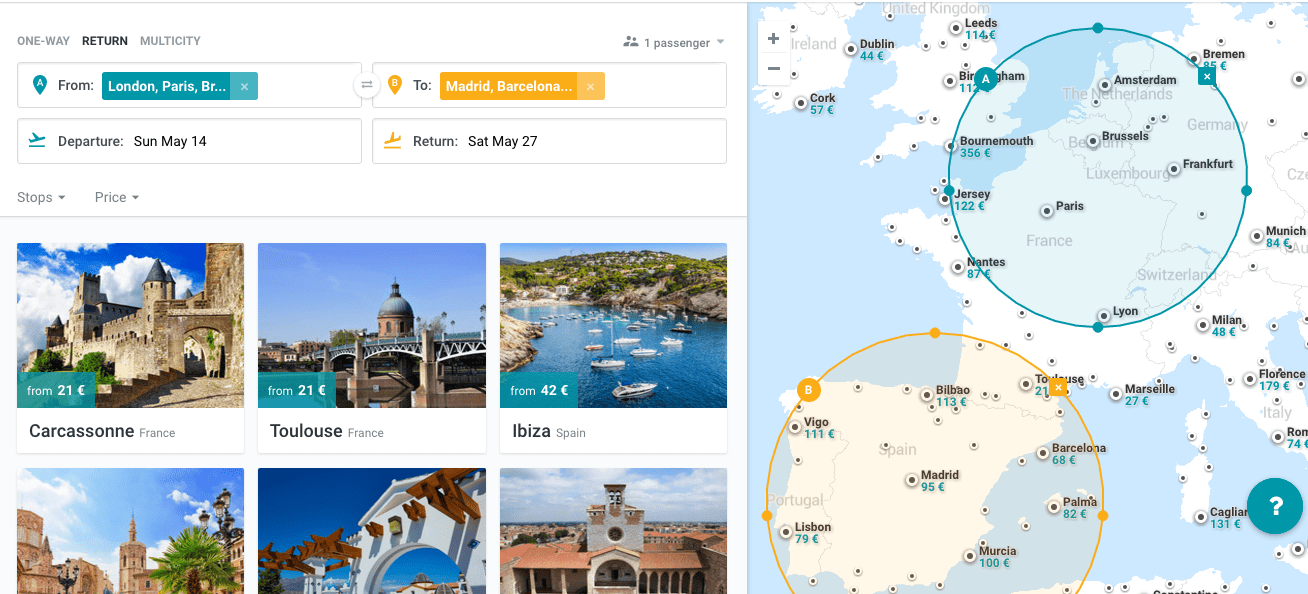The width and height of the screenshot is (1308, 594).
Task: Expand the Stops filter
Action: (41, 197)
